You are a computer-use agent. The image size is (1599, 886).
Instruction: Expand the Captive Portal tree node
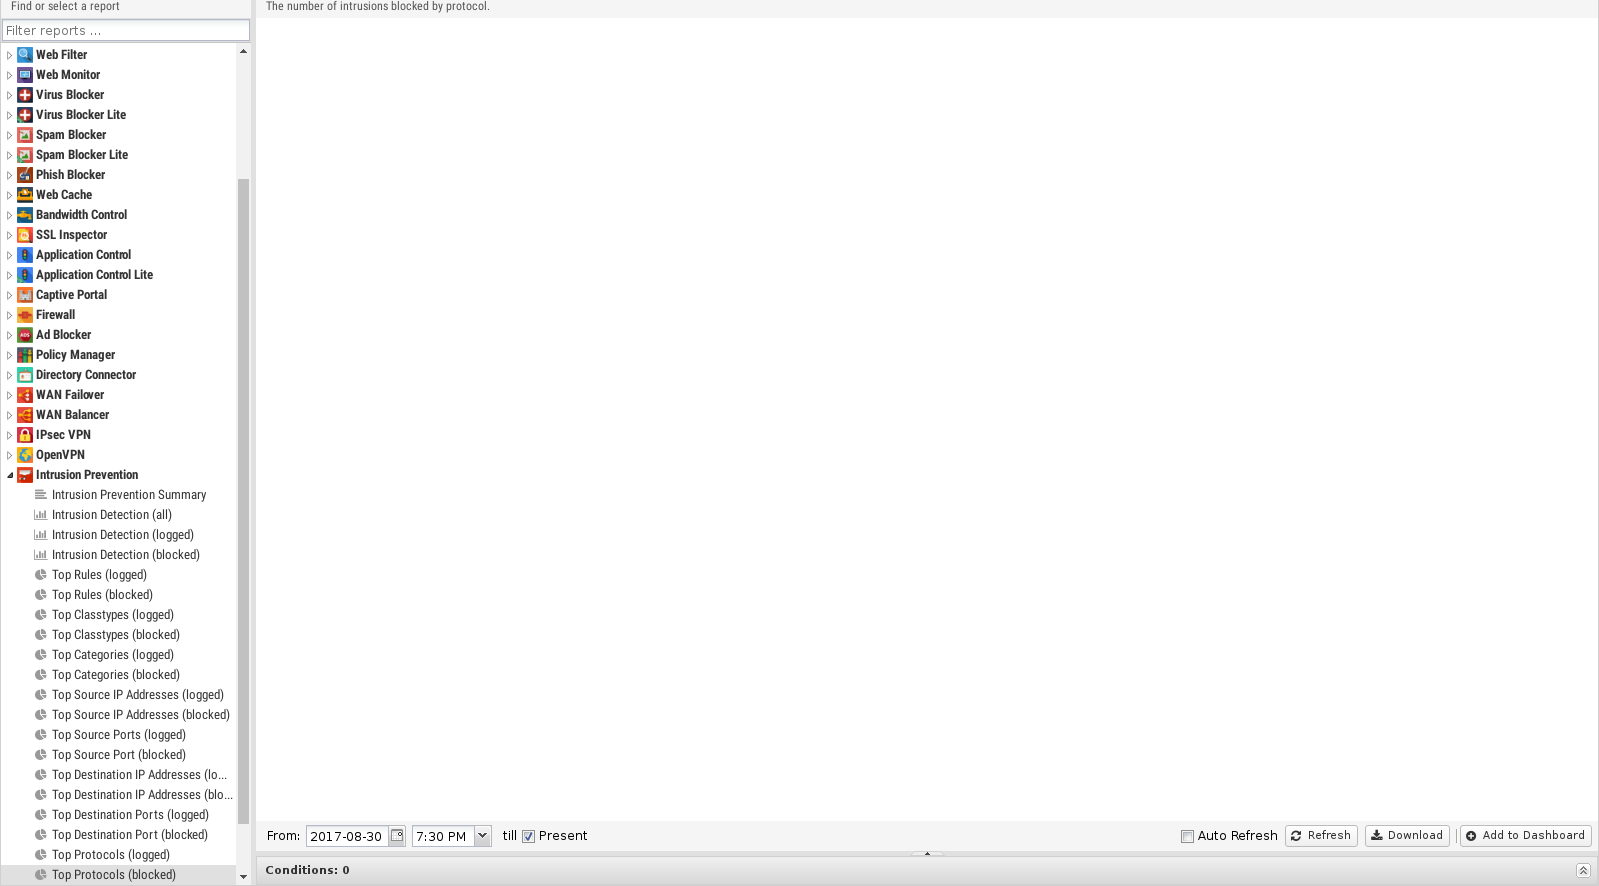(9, 295)
